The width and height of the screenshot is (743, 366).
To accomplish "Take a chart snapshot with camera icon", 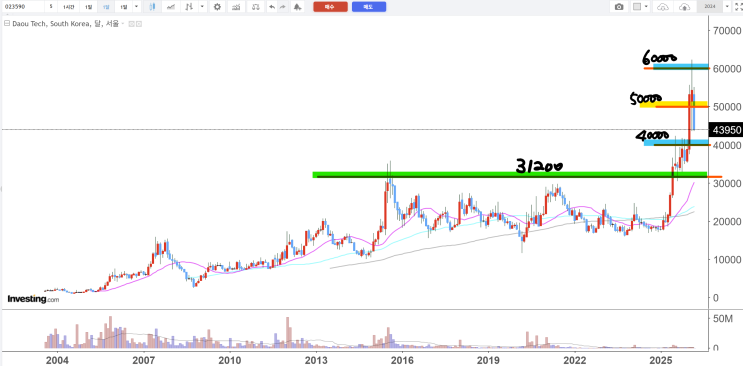I will pyautogui.click(x=619, y=7).
